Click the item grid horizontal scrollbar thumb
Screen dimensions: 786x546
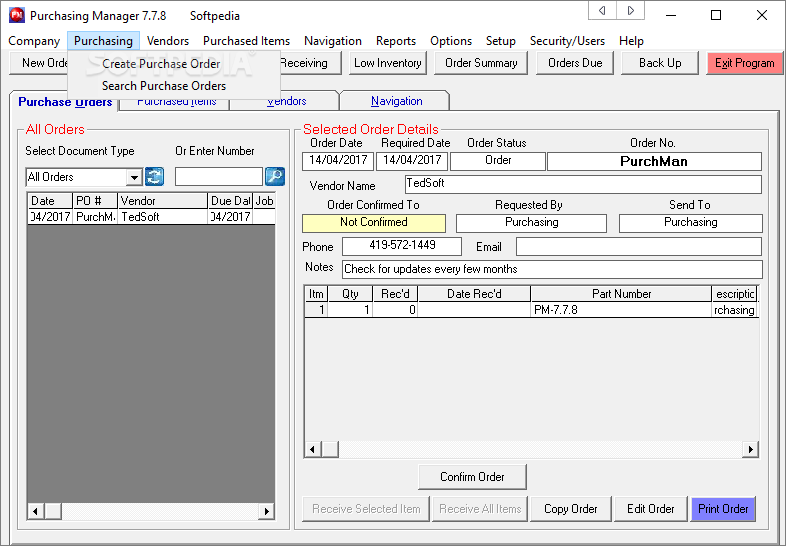point(330,449)
